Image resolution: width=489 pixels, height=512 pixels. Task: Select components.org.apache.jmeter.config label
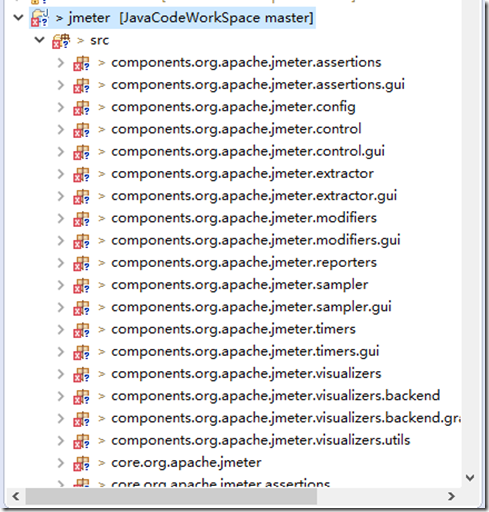coord(233,108)
